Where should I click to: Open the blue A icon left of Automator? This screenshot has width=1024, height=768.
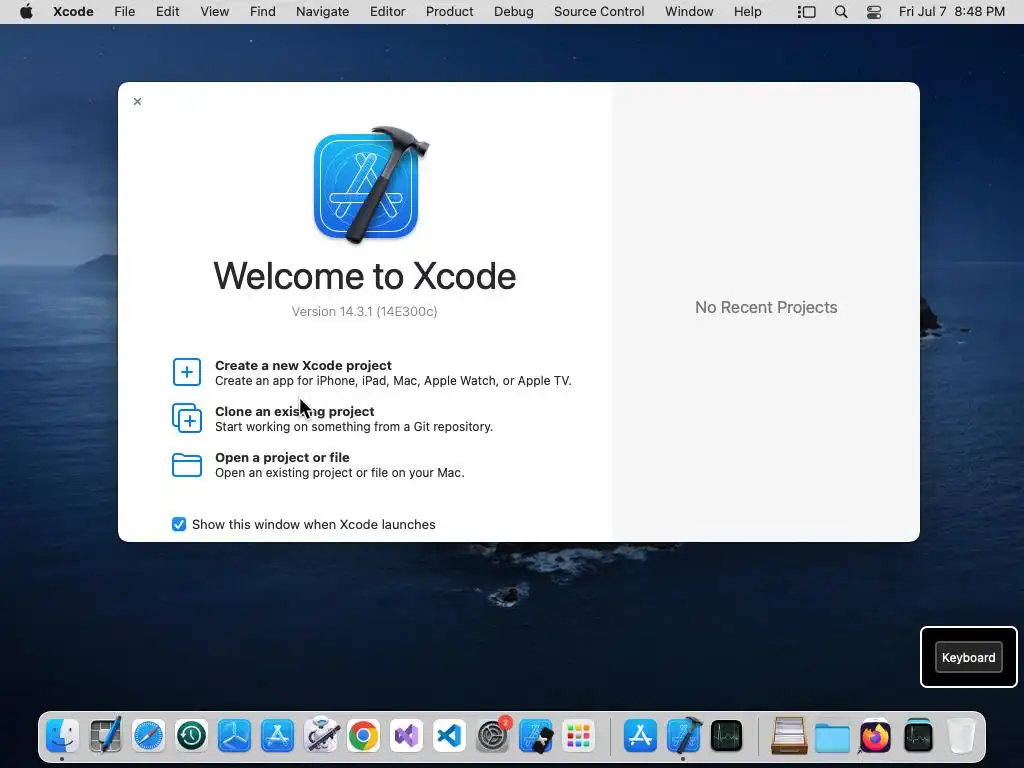coord(278,736)
